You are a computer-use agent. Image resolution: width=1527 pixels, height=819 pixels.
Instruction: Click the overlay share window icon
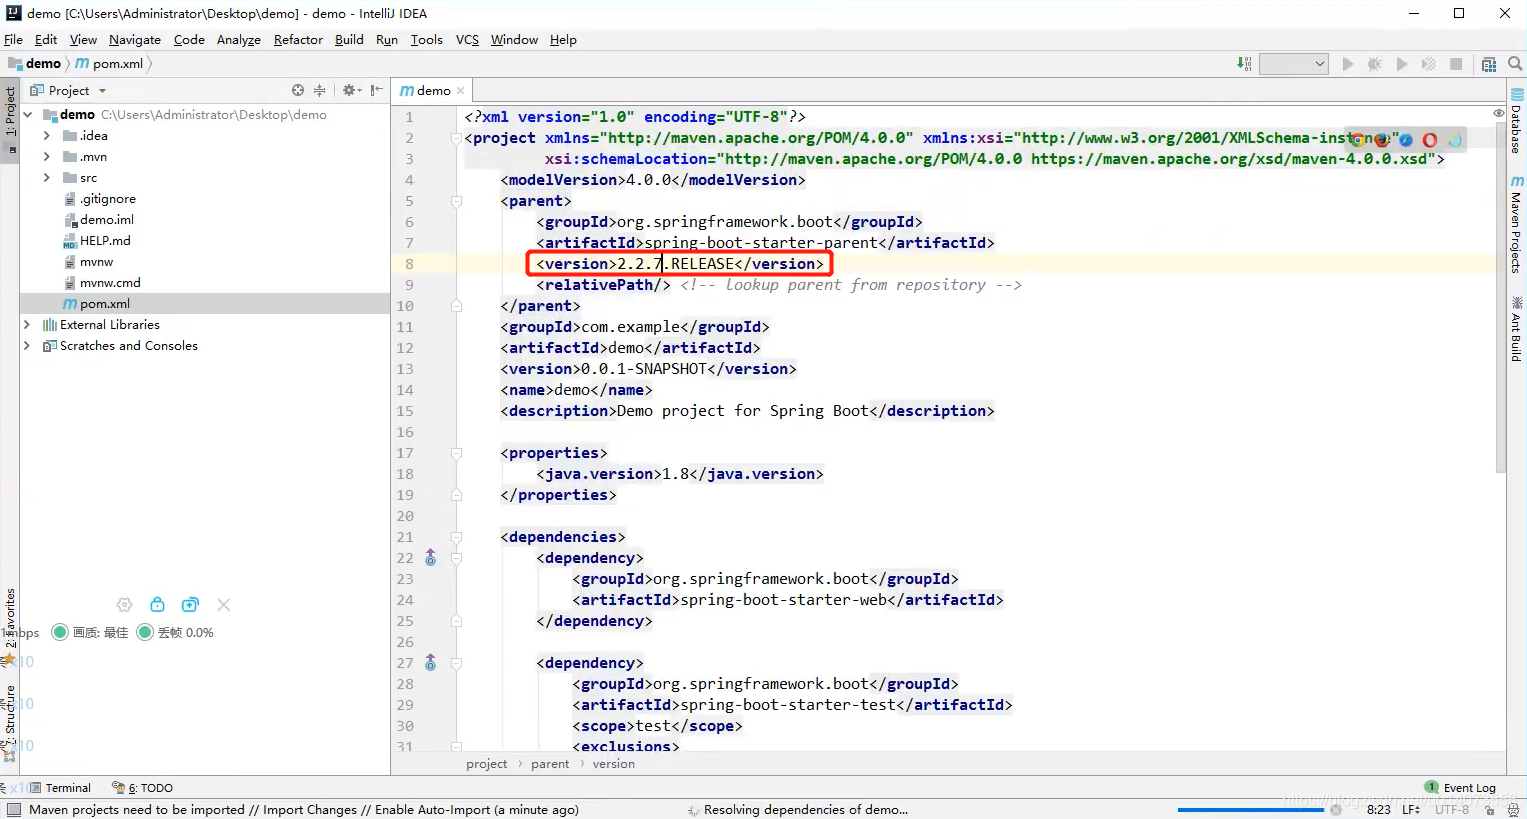[190, 605]
